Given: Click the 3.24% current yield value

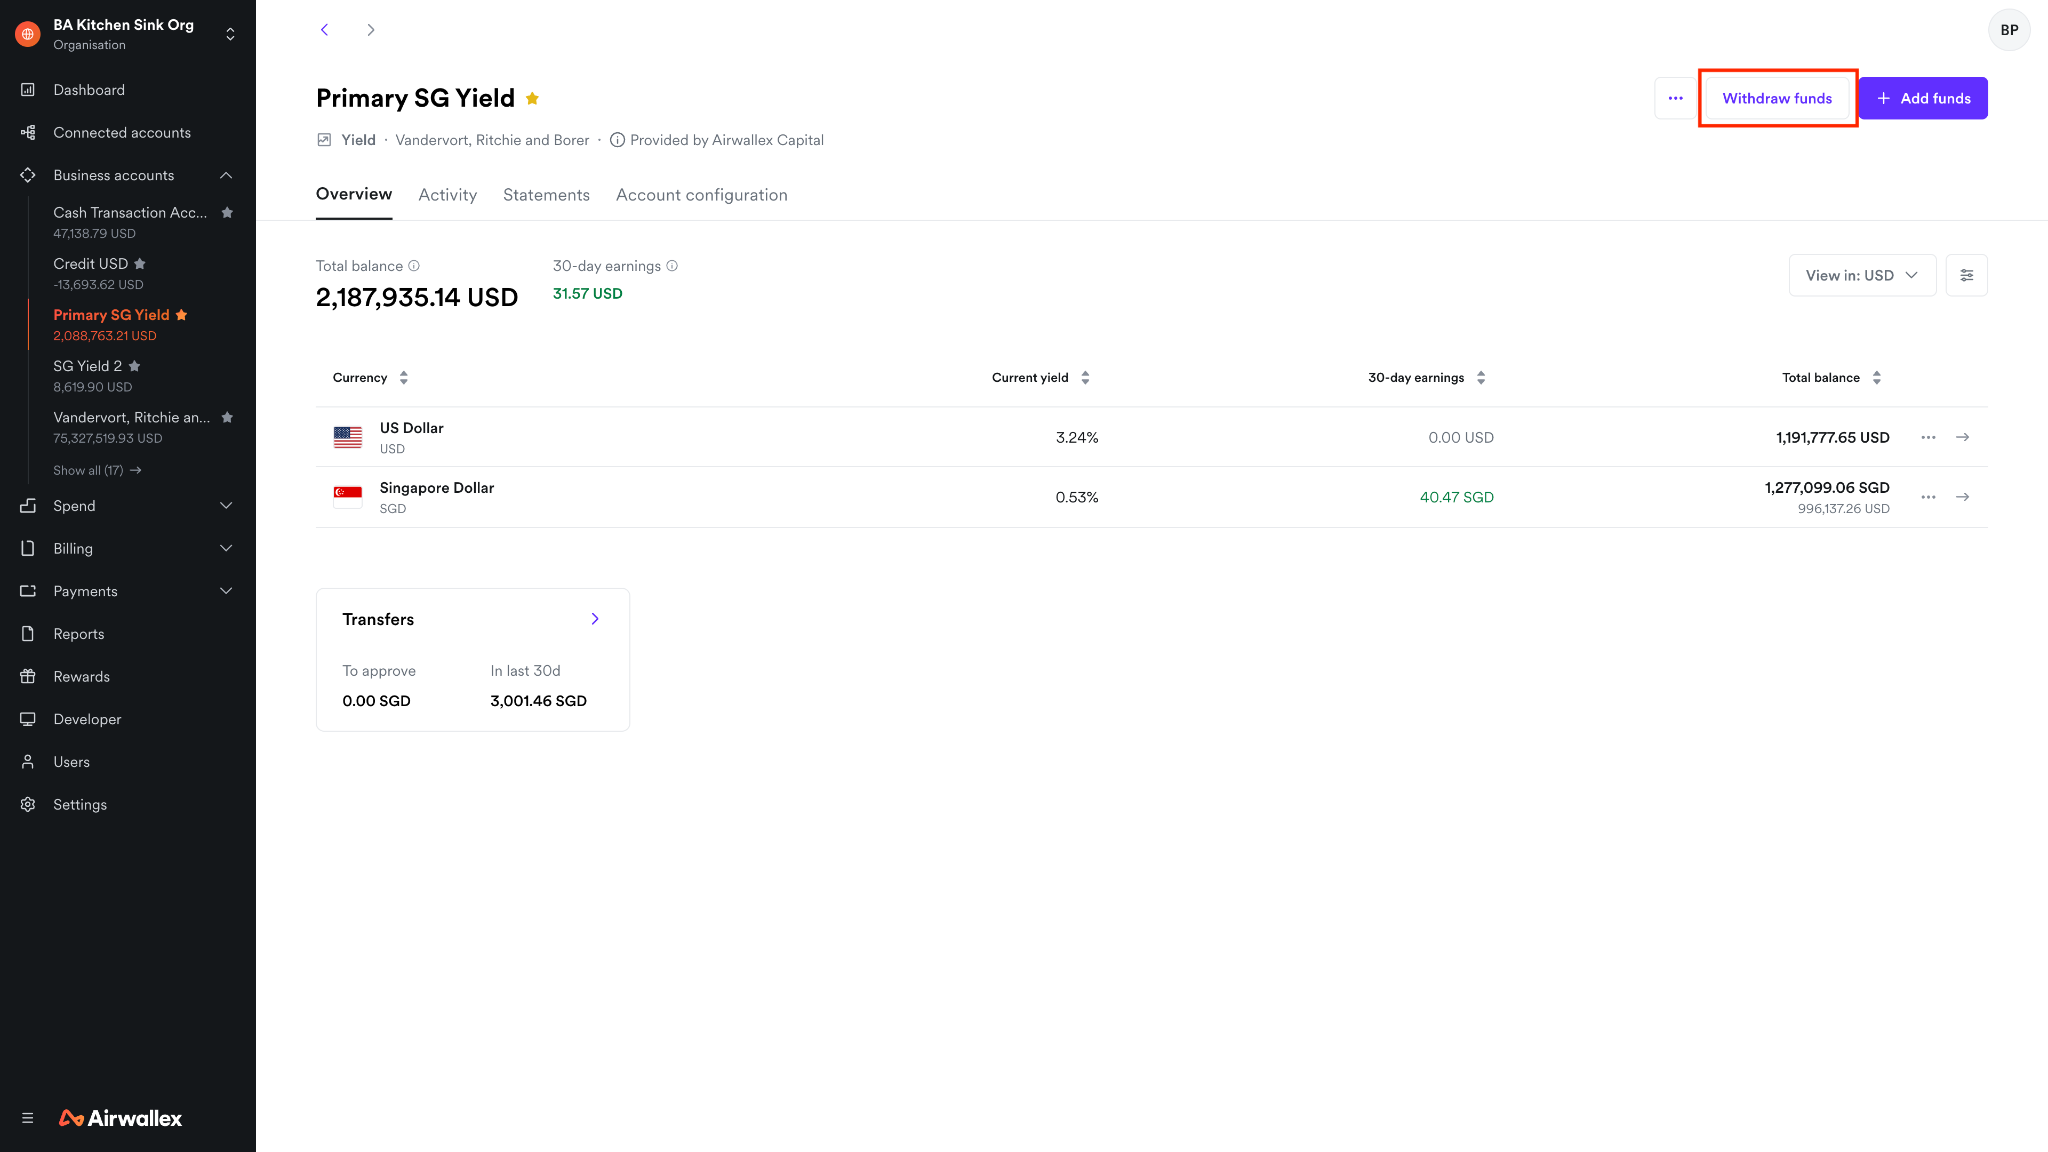Looking at the screenshot, I should 1077,438.
